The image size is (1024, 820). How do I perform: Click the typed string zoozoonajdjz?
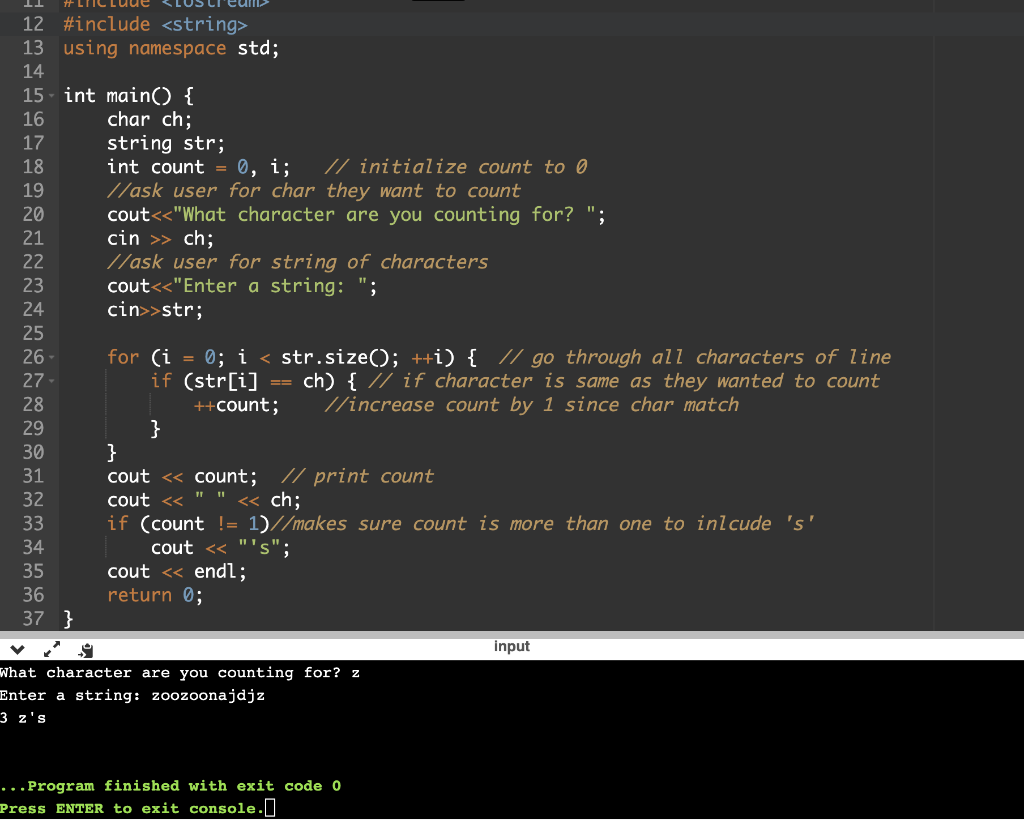point(210,695)
